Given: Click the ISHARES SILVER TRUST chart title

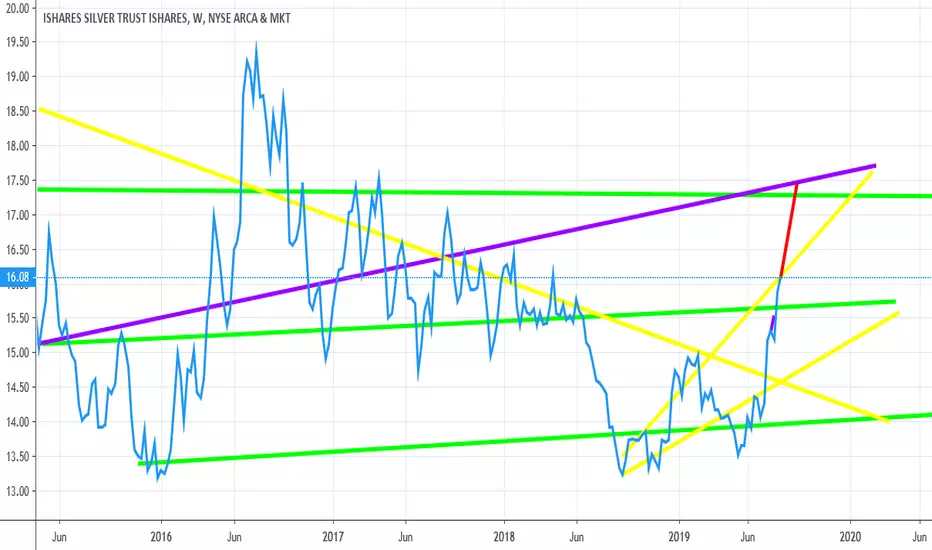Looking at the screenshot, I should (166, 18).
